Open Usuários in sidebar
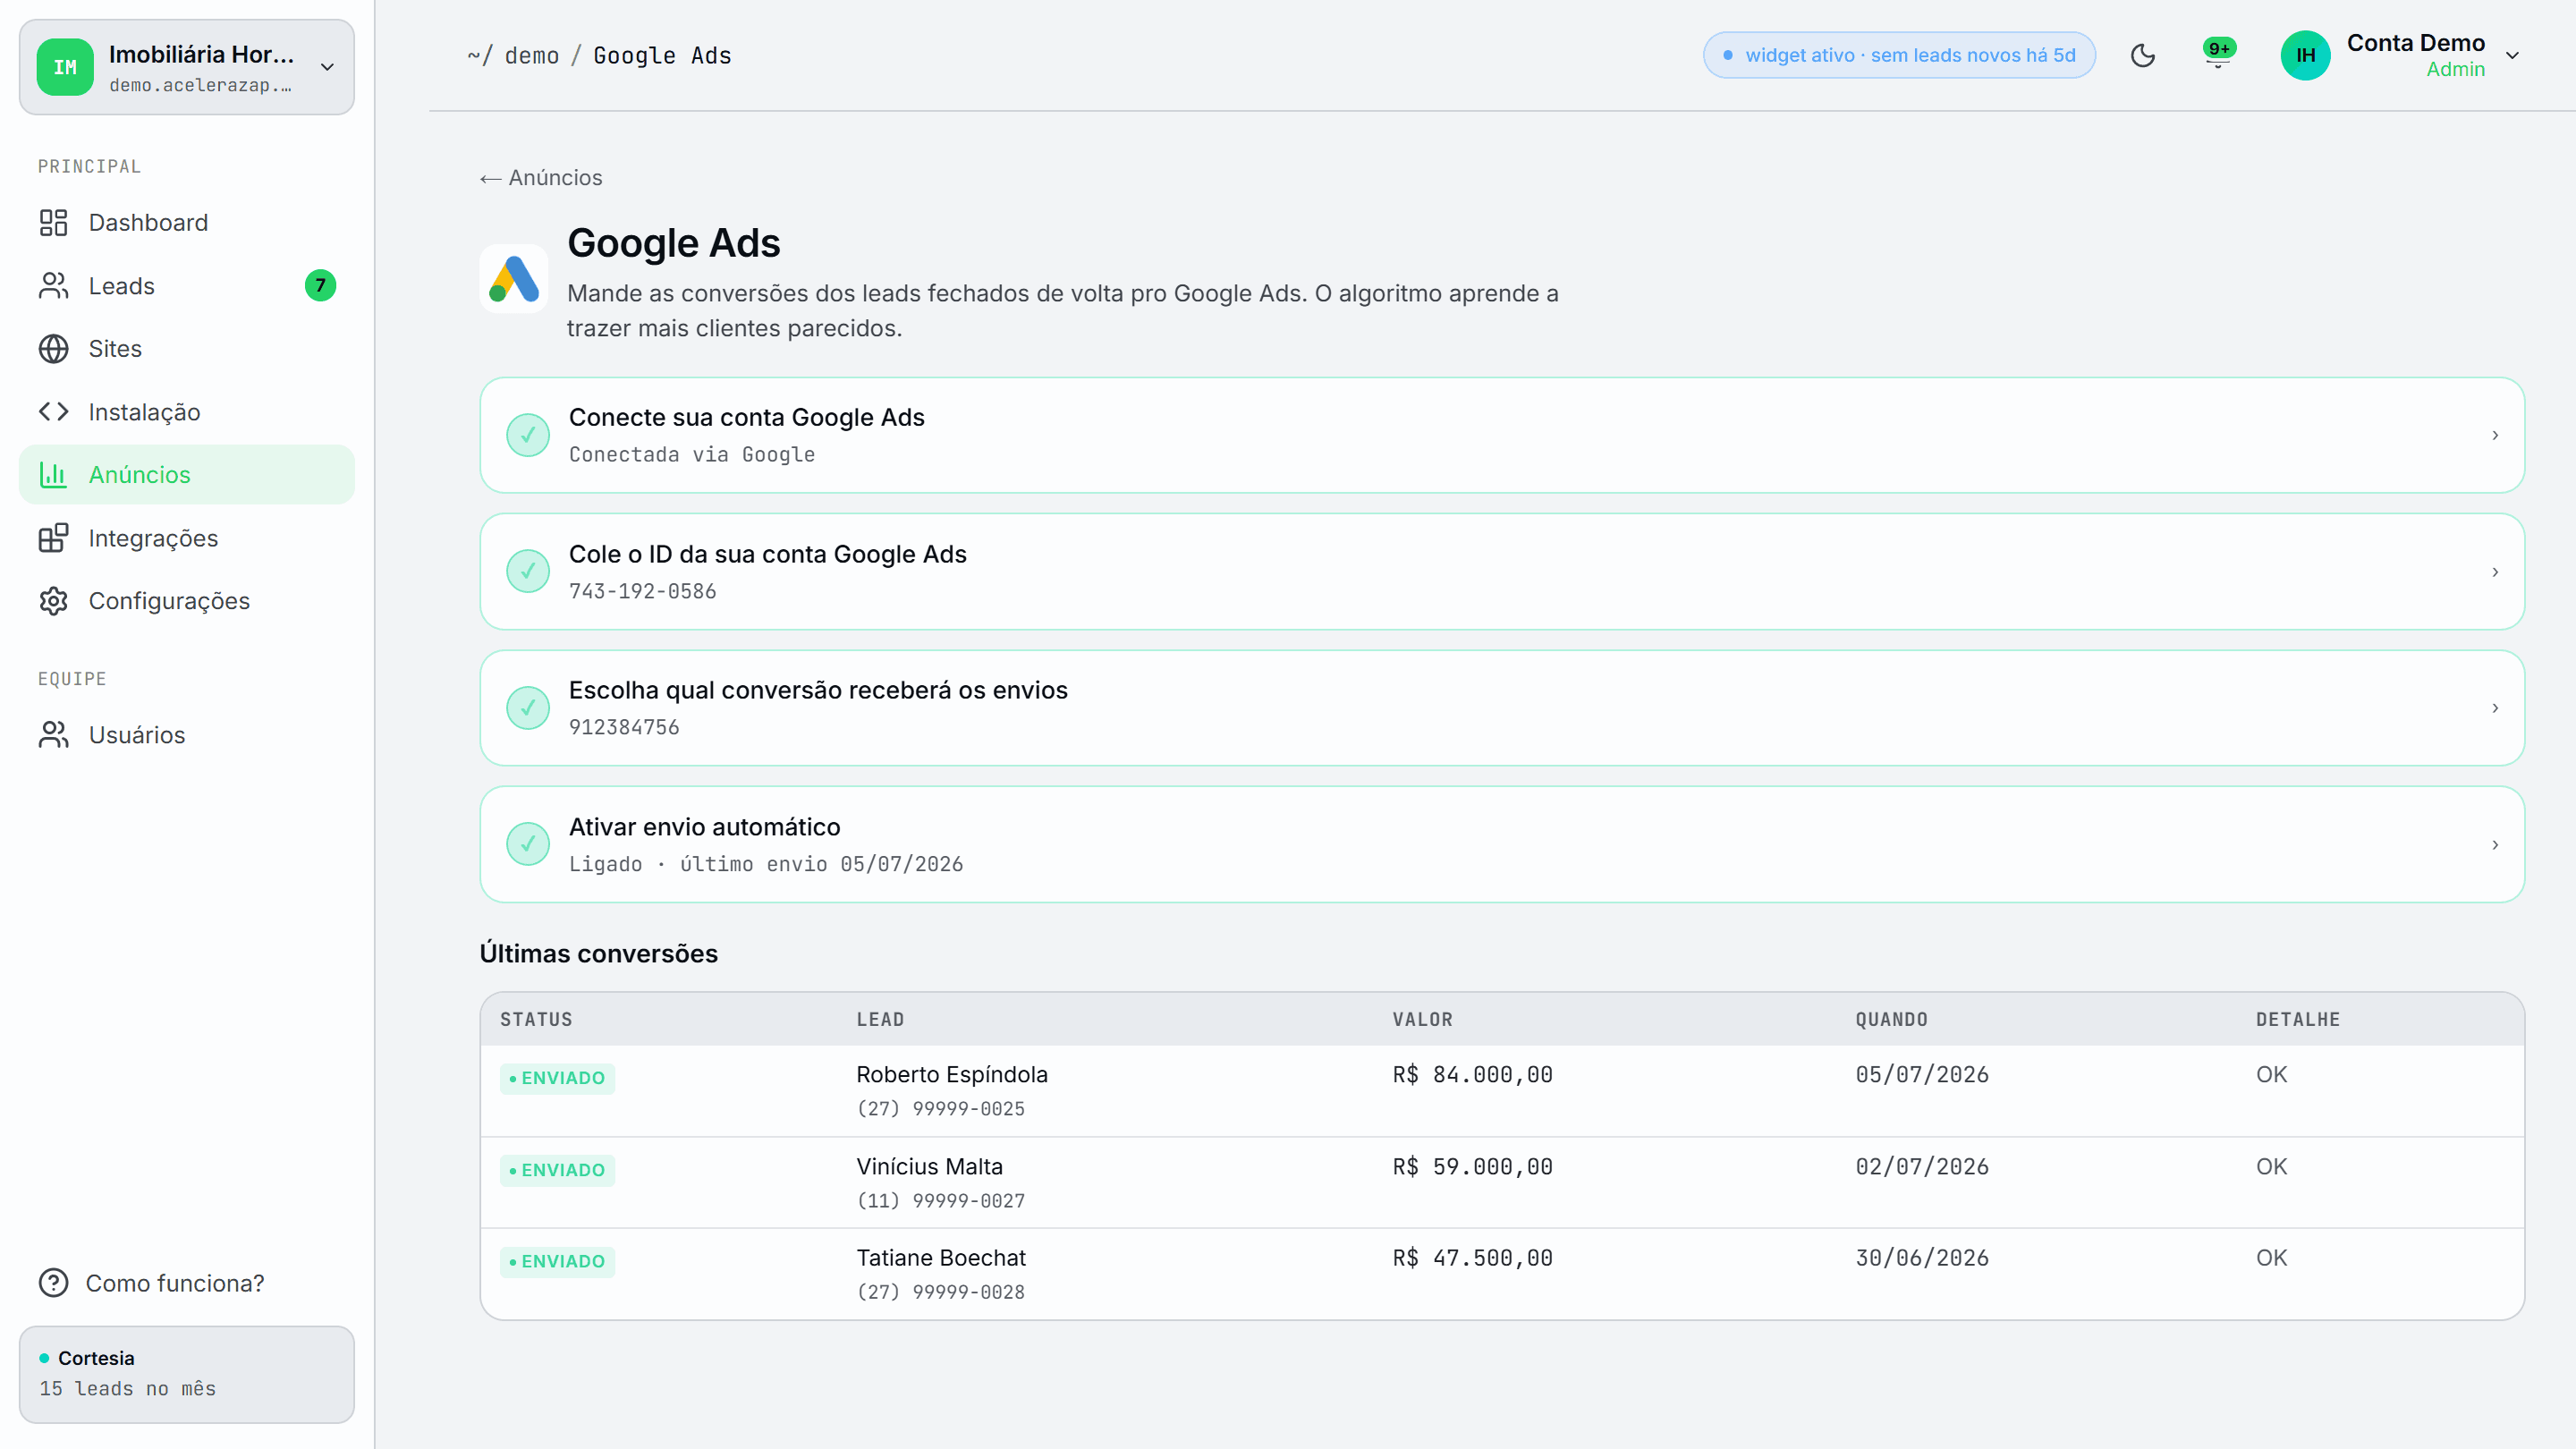This screenshot has width=2576, height=1449. click(x=187, y=735)
